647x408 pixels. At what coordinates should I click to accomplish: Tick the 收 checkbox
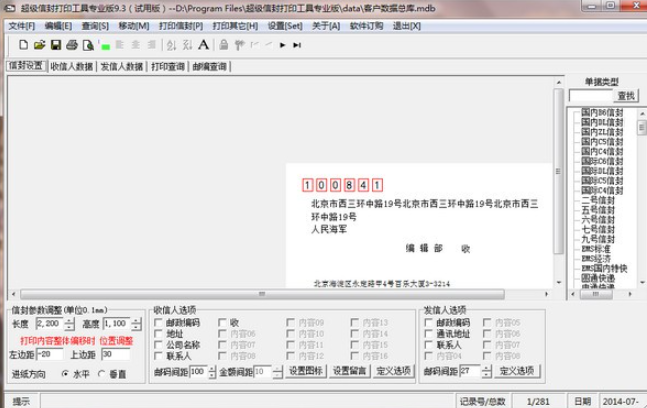point(222,322)
